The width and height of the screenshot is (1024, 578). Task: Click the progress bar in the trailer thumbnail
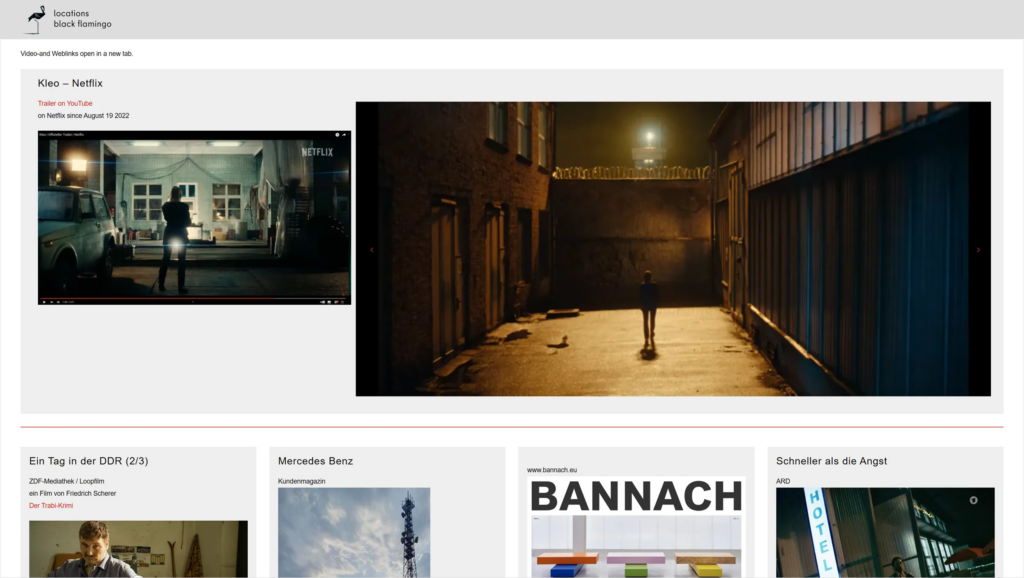(x=194, y=298)
